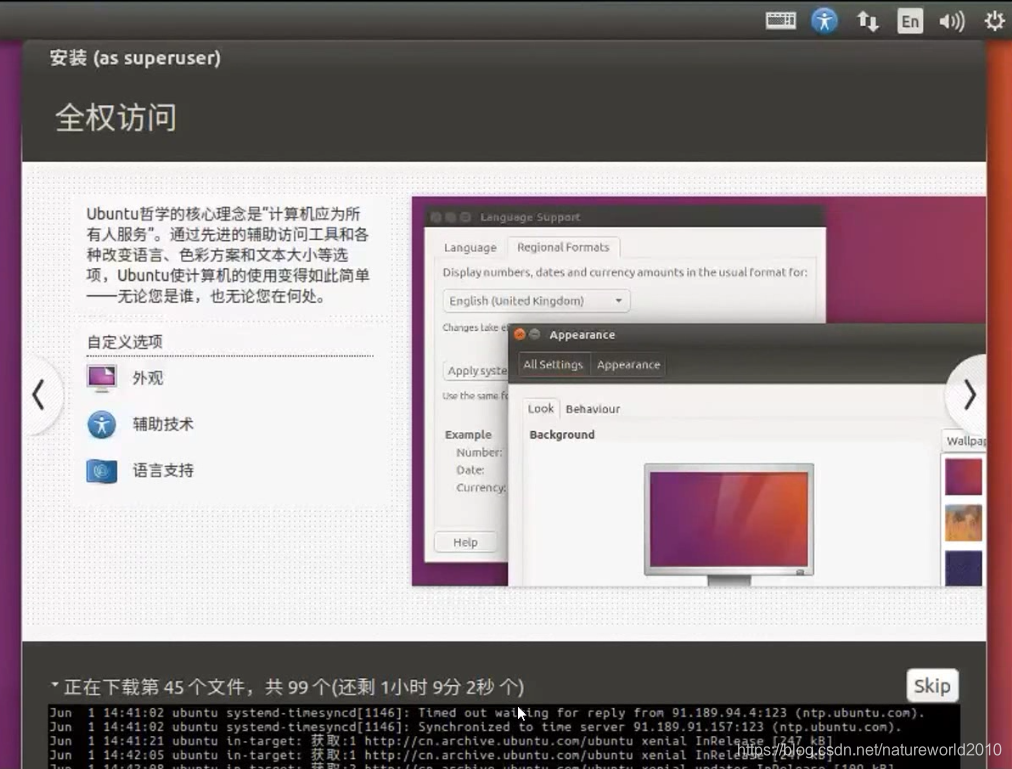
Task: Click the 辅助技术 accessibility icon
Action: pos(101,424)
